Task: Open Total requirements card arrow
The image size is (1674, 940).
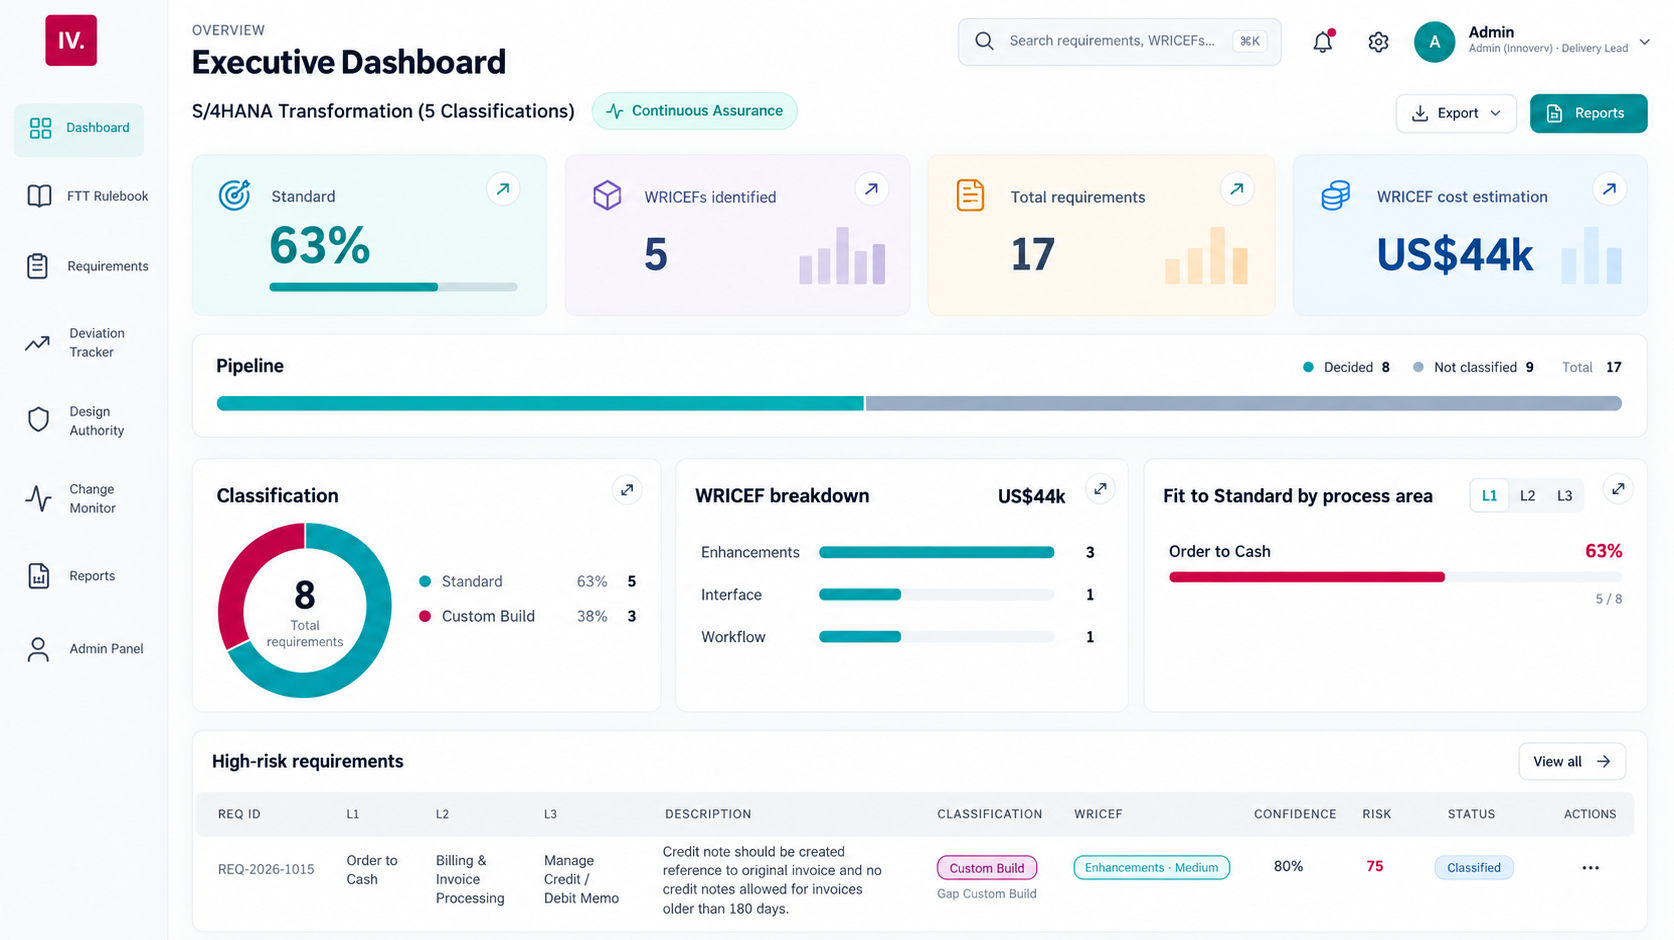Action: point(1237,188)
